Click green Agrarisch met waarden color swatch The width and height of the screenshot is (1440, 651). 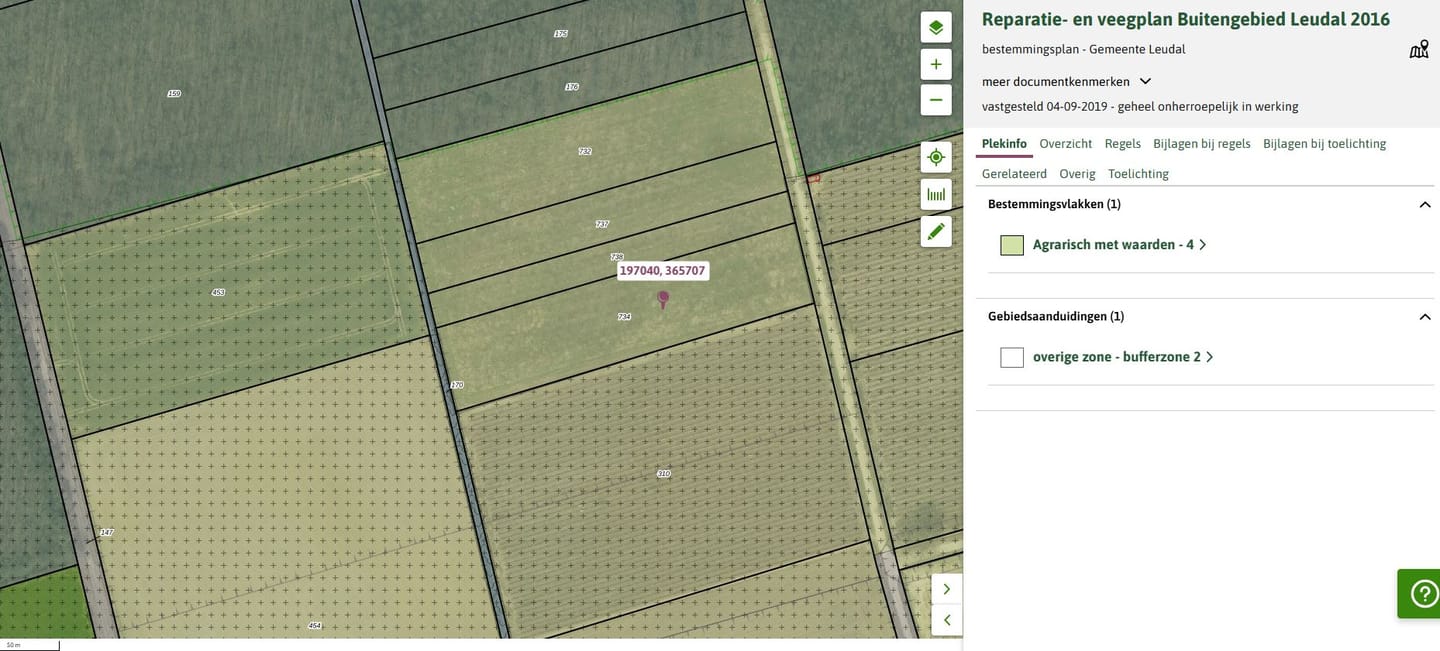click(1012, 245)
